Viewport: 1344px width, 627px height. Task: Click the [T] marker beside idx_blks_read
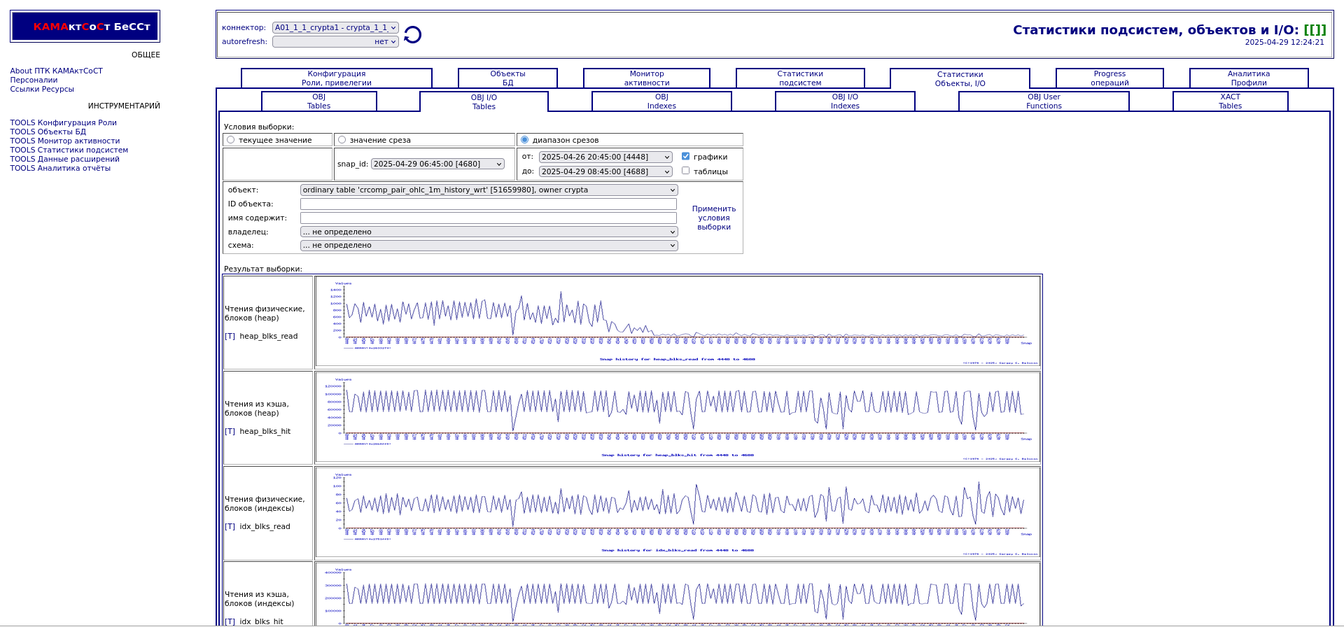[x=230, y=526]
